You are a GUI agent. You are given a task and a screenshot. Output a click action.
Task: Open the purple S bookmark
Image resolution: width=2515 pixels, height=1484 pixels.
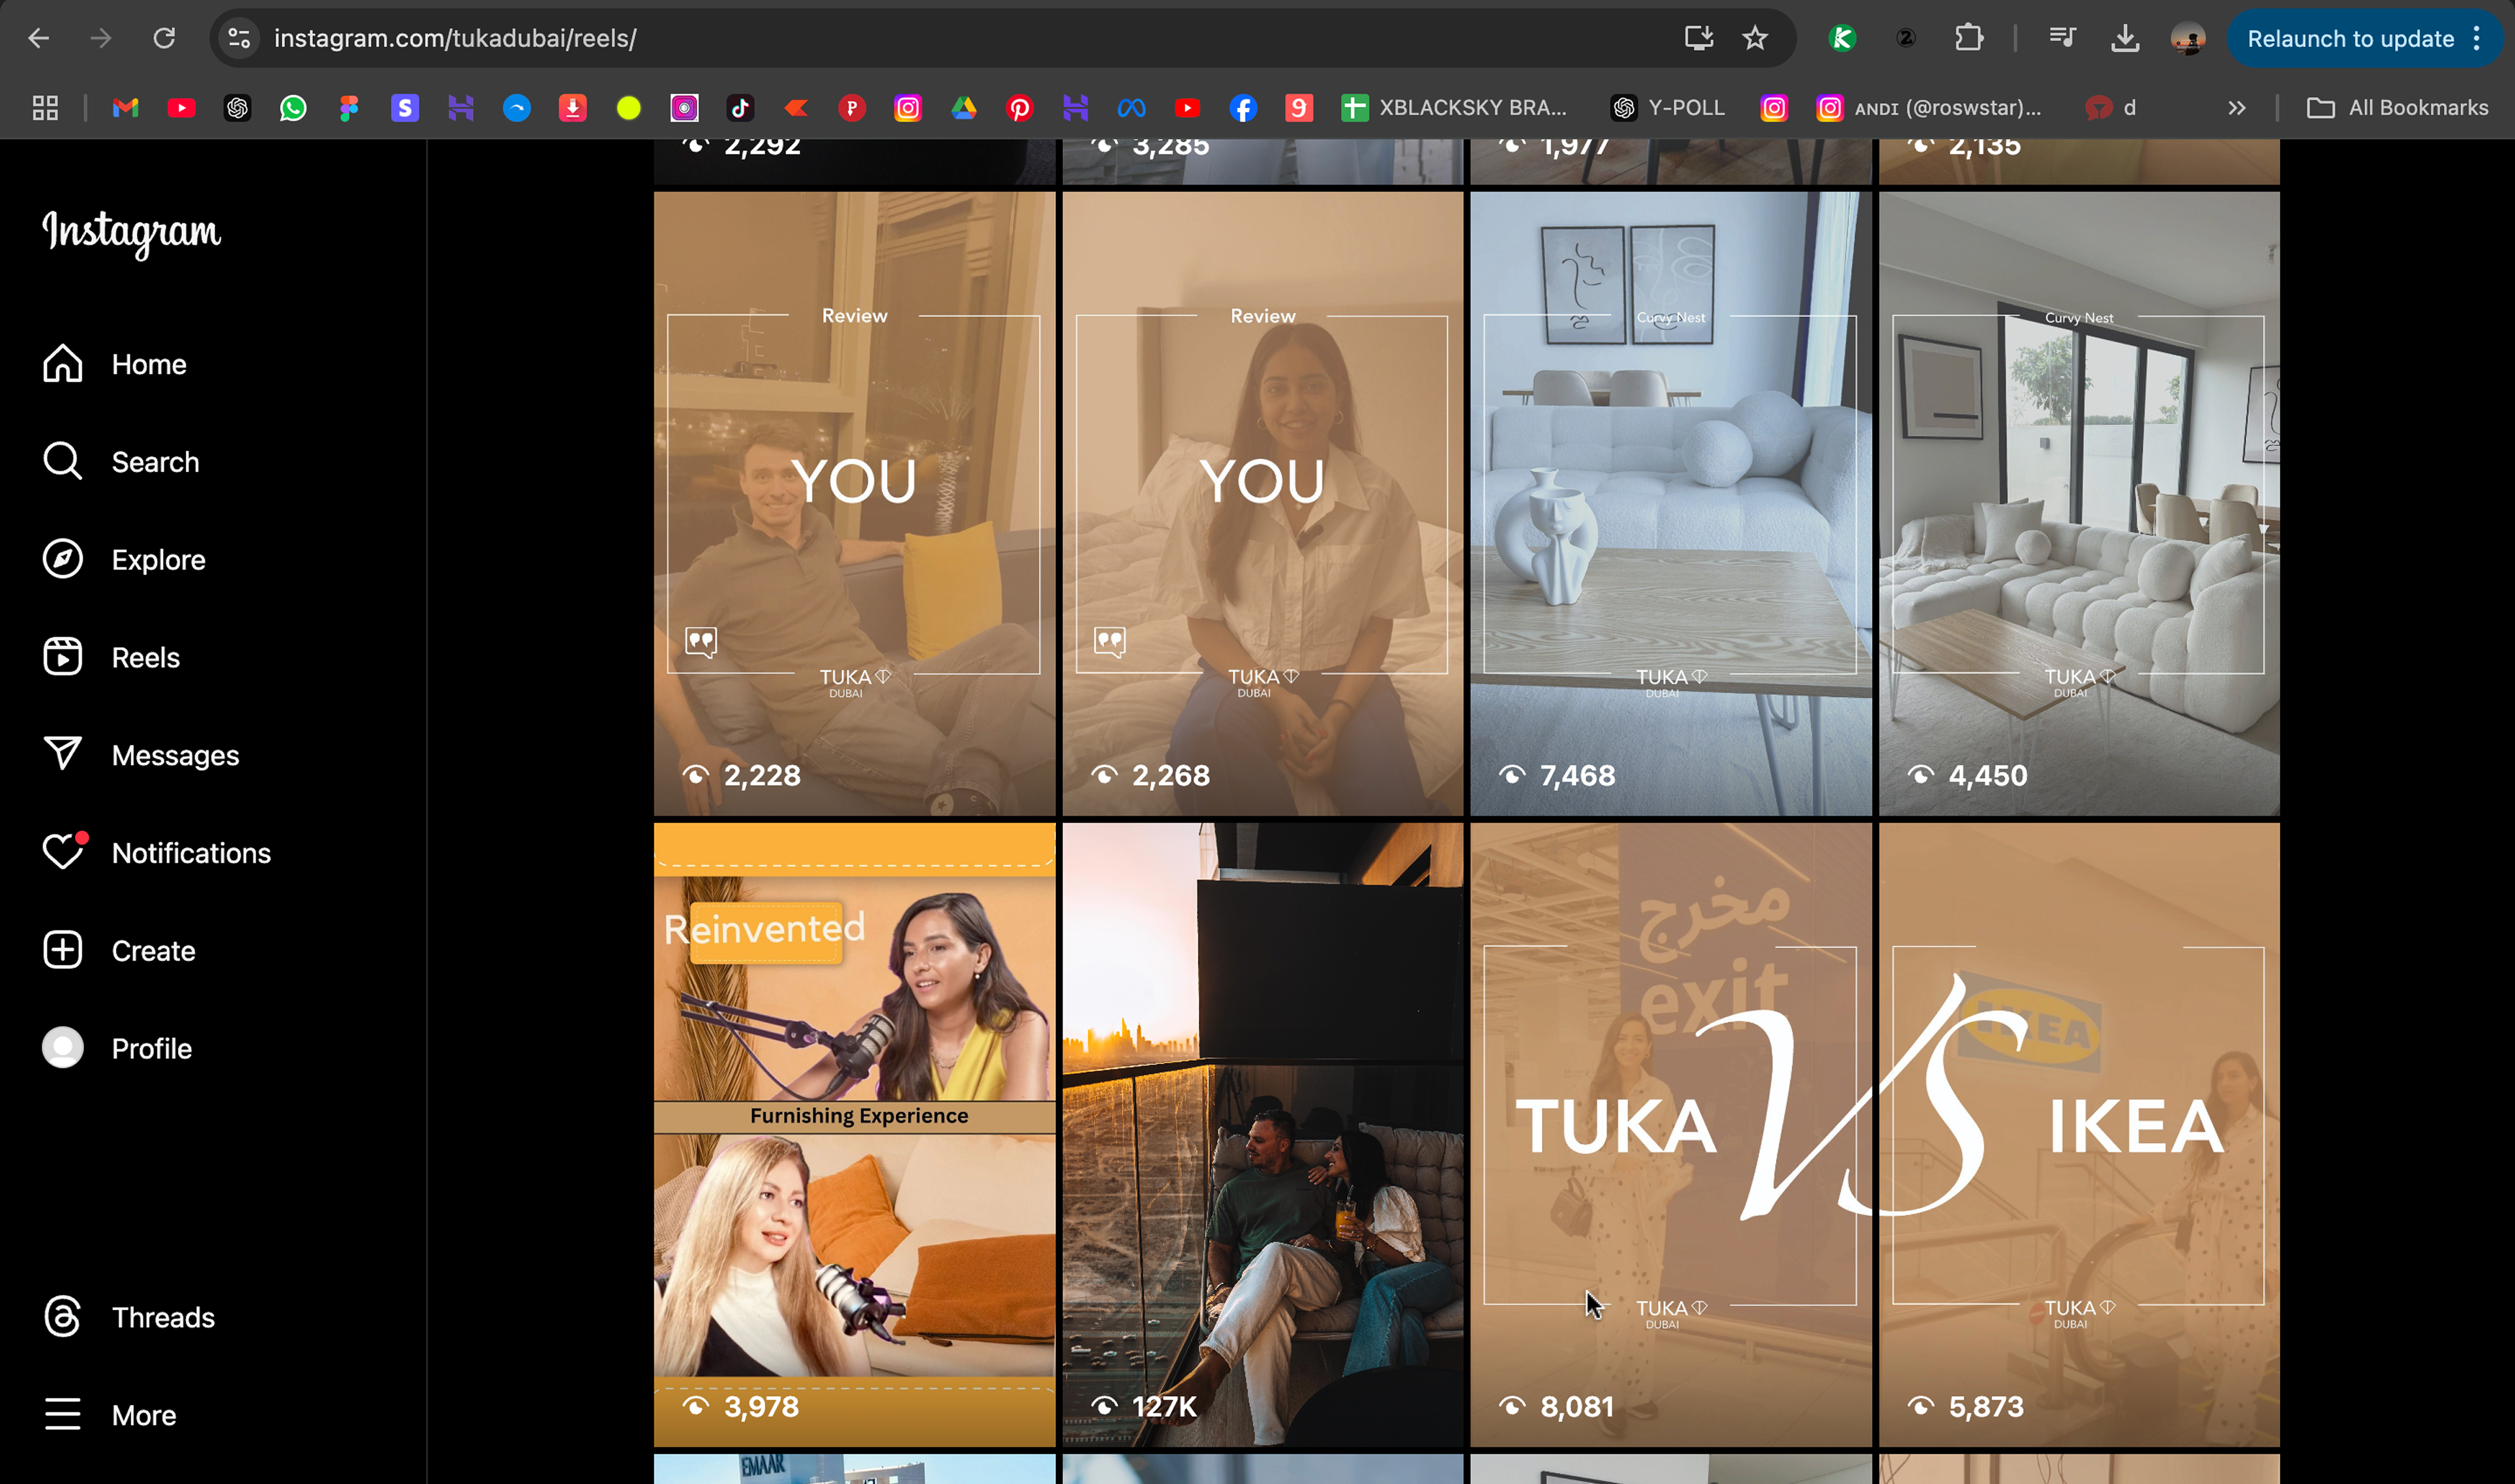[x=405, y=108]
